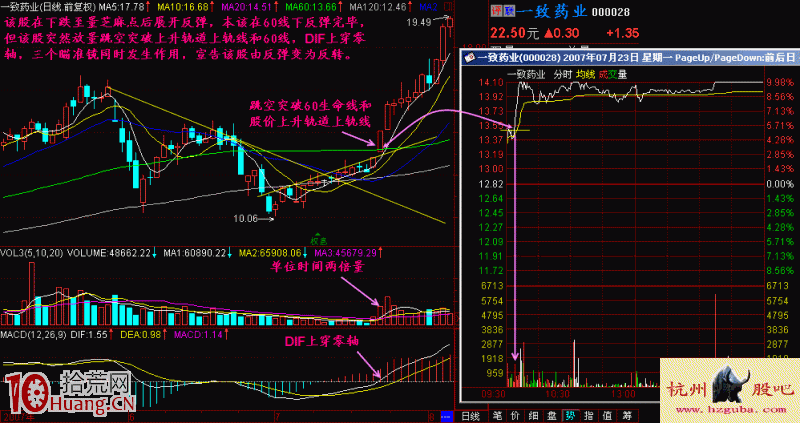Viewport: 800px width, 423px height.
Task: Click the 13.00 price axis label
Action: [492, 169]
